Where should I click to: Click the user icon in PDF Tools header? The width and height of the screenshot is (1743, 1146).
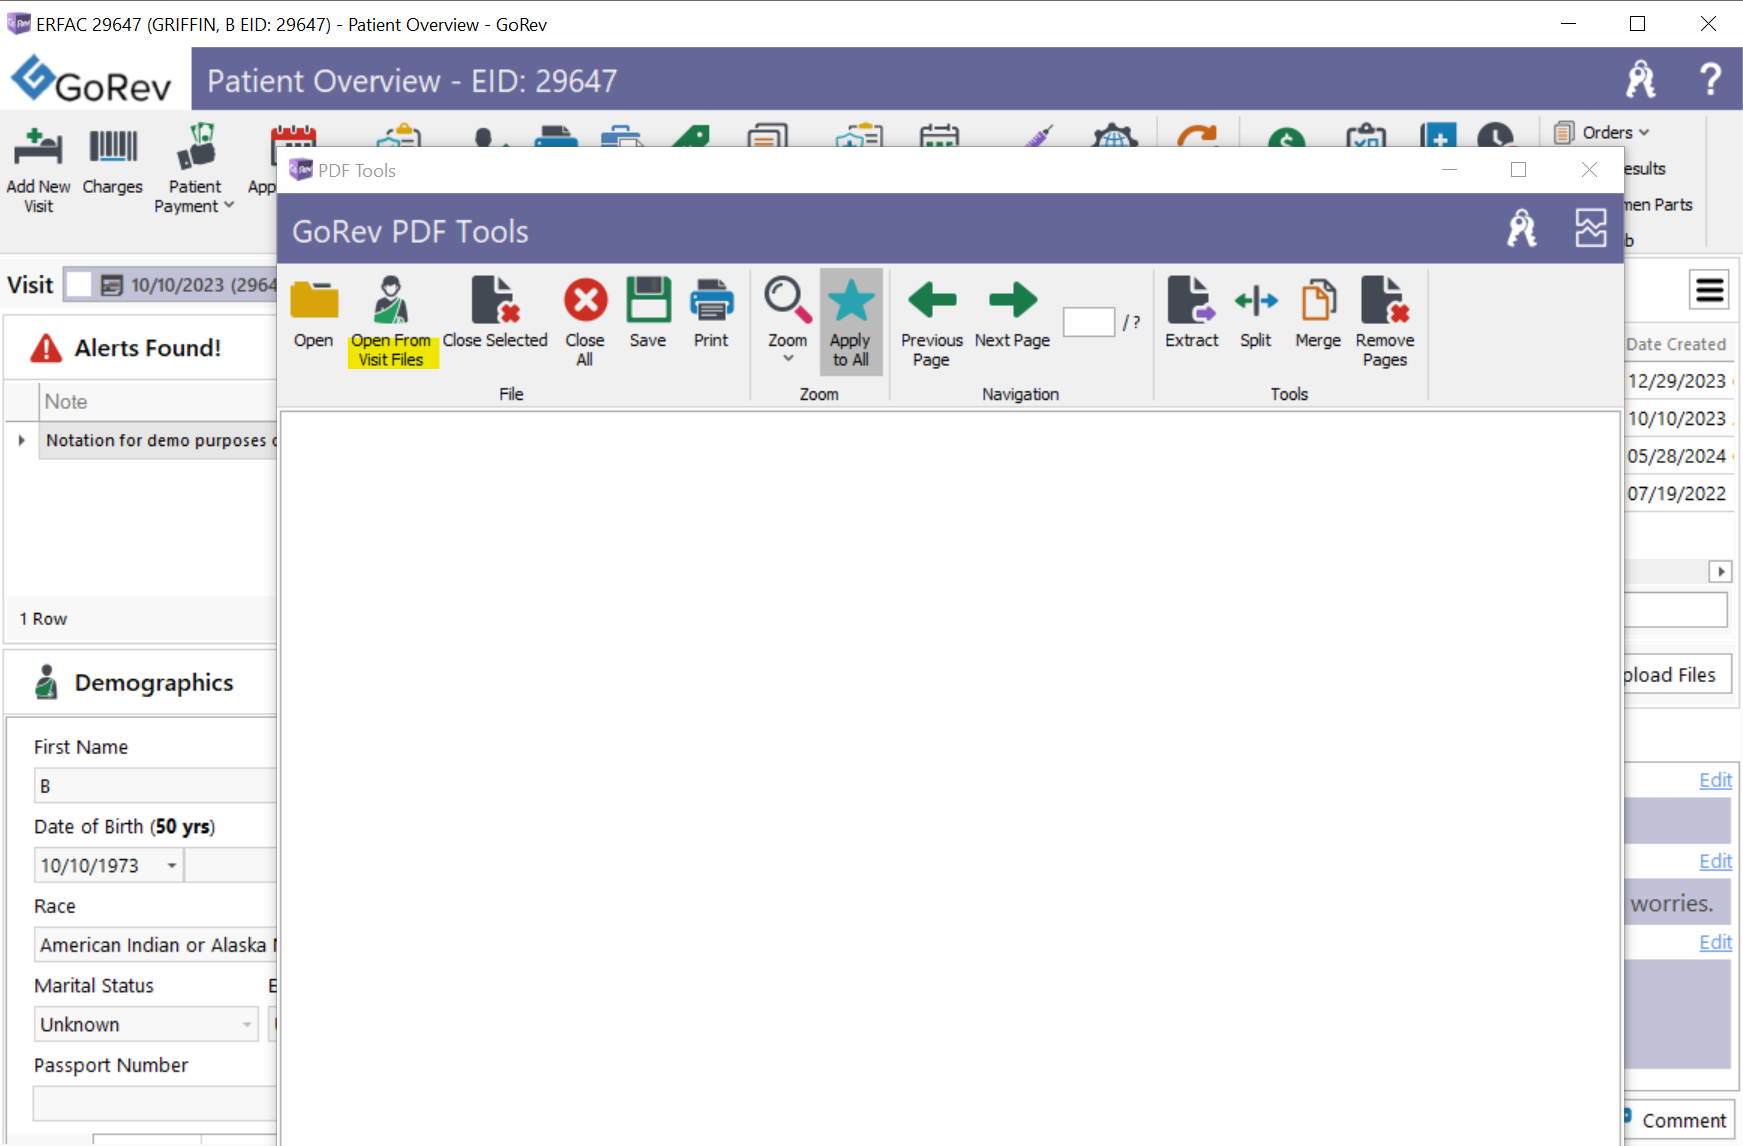(1522, 228)
